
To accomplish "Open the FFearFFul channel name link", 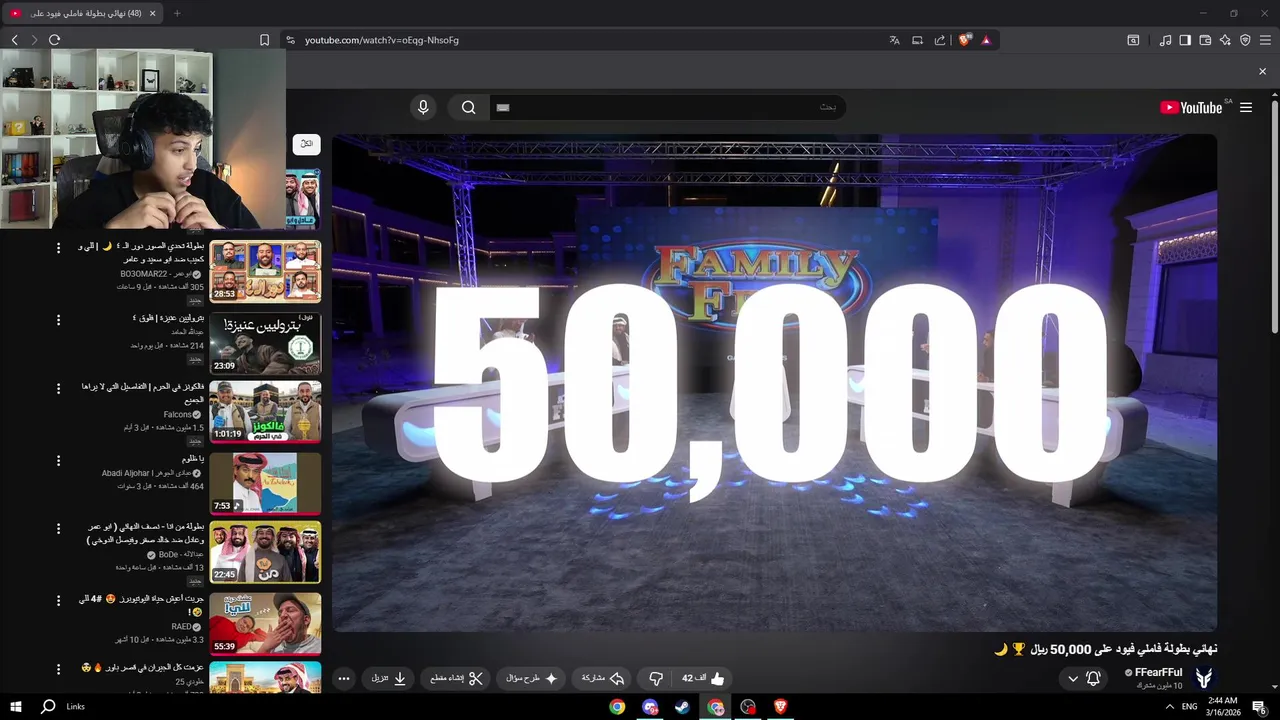I will [x=1158, y=672].
